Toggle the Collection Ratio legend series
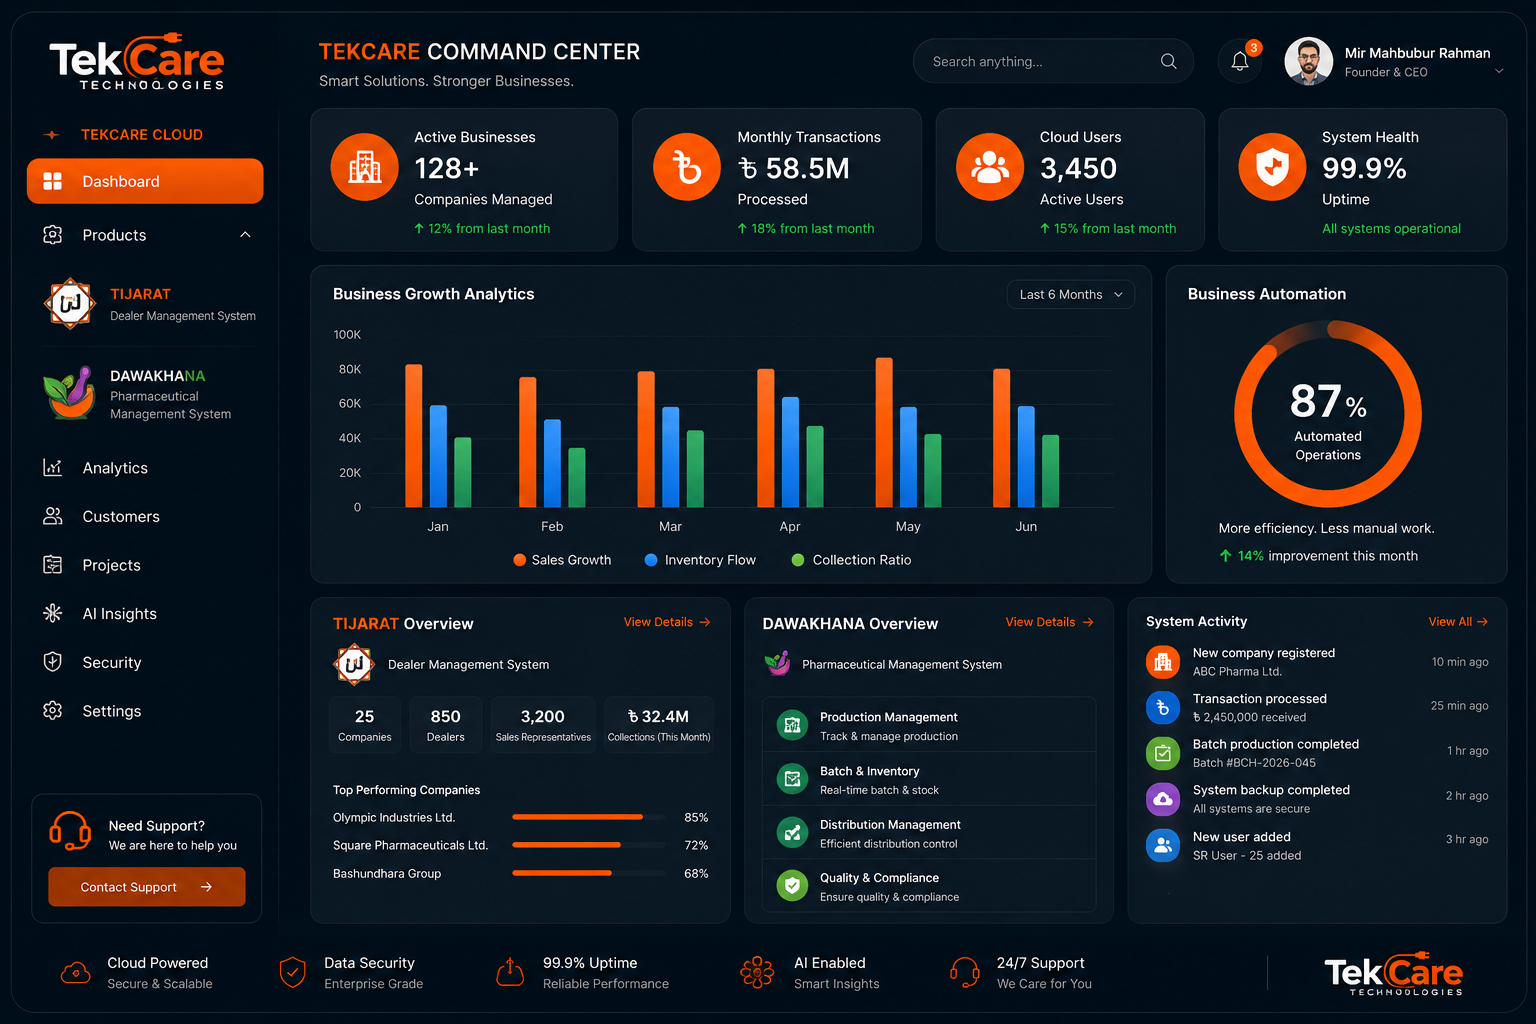This screenshot has width=1536, height=1024. tap(852, 560)
